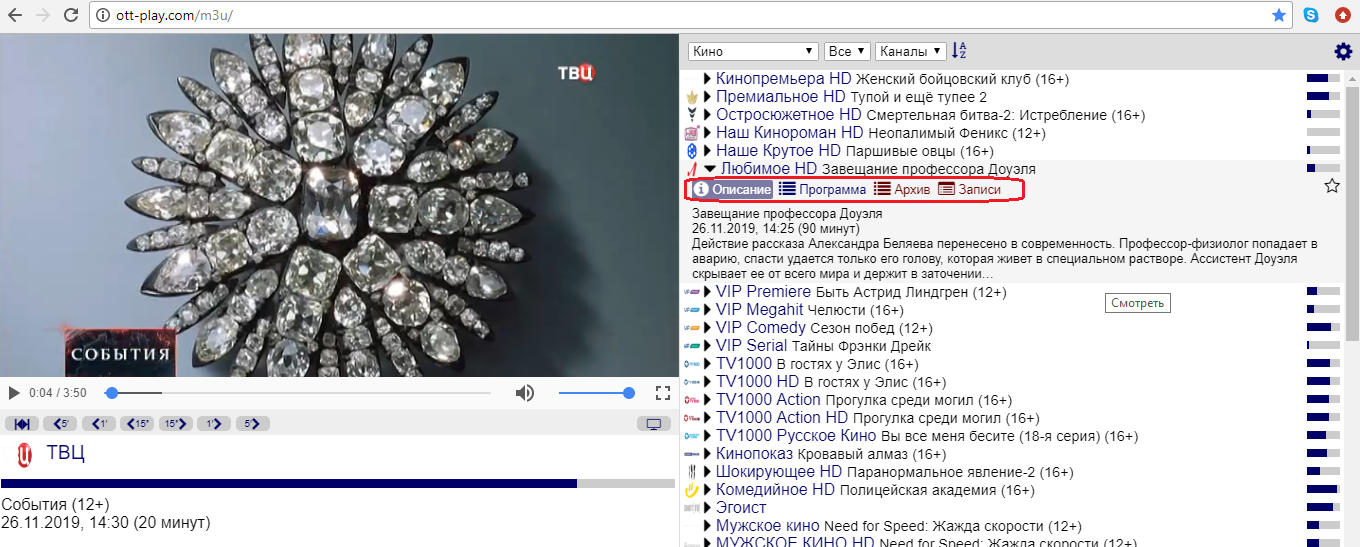Click the video seek progress bar
Screen dimensions: 1360x547
tap(300, 393)
